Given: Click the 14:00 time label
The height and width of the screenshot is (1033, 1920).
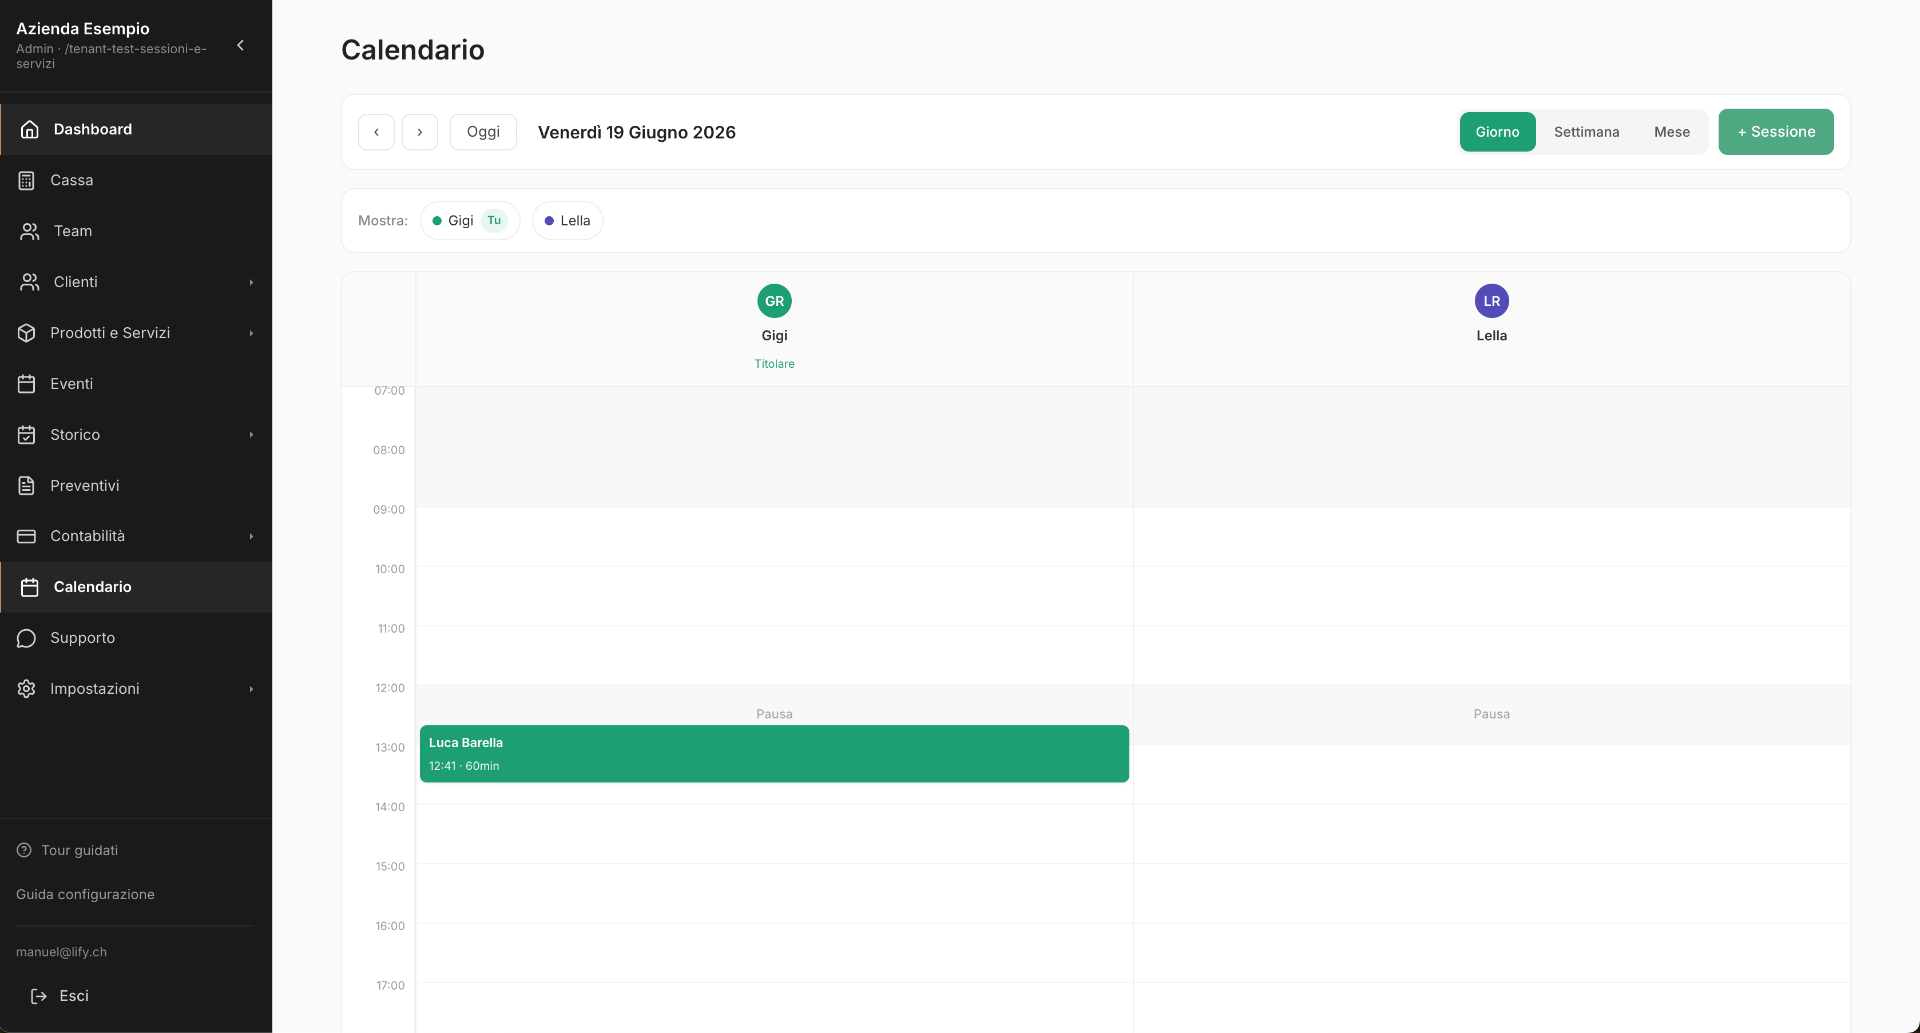Looking at the screenshot, I should pos(390,807).
